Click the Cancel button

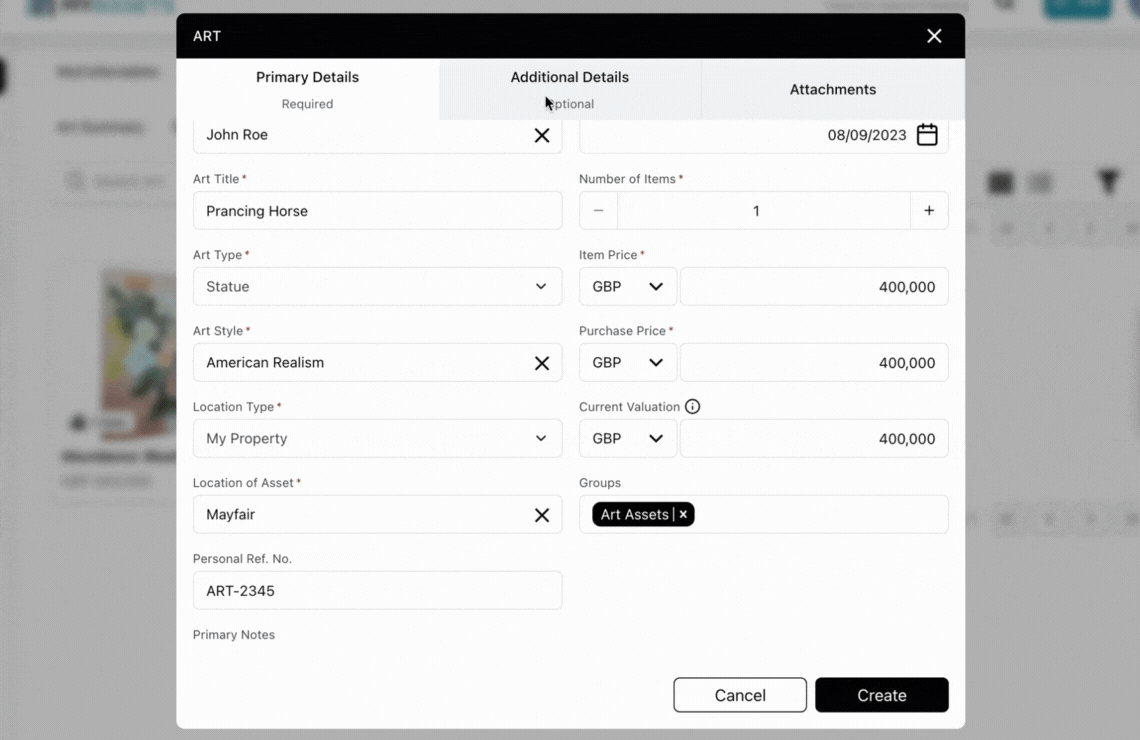(740, 695)
